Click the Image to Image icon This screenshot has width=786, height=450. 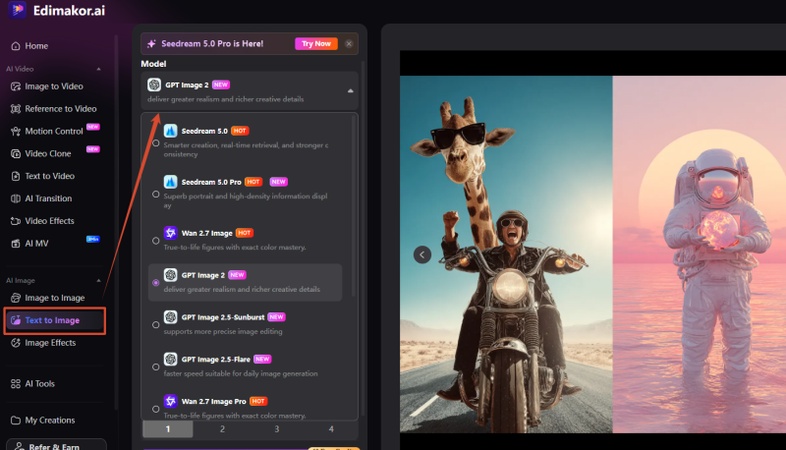pyautogui.click(x=16, y=298)
